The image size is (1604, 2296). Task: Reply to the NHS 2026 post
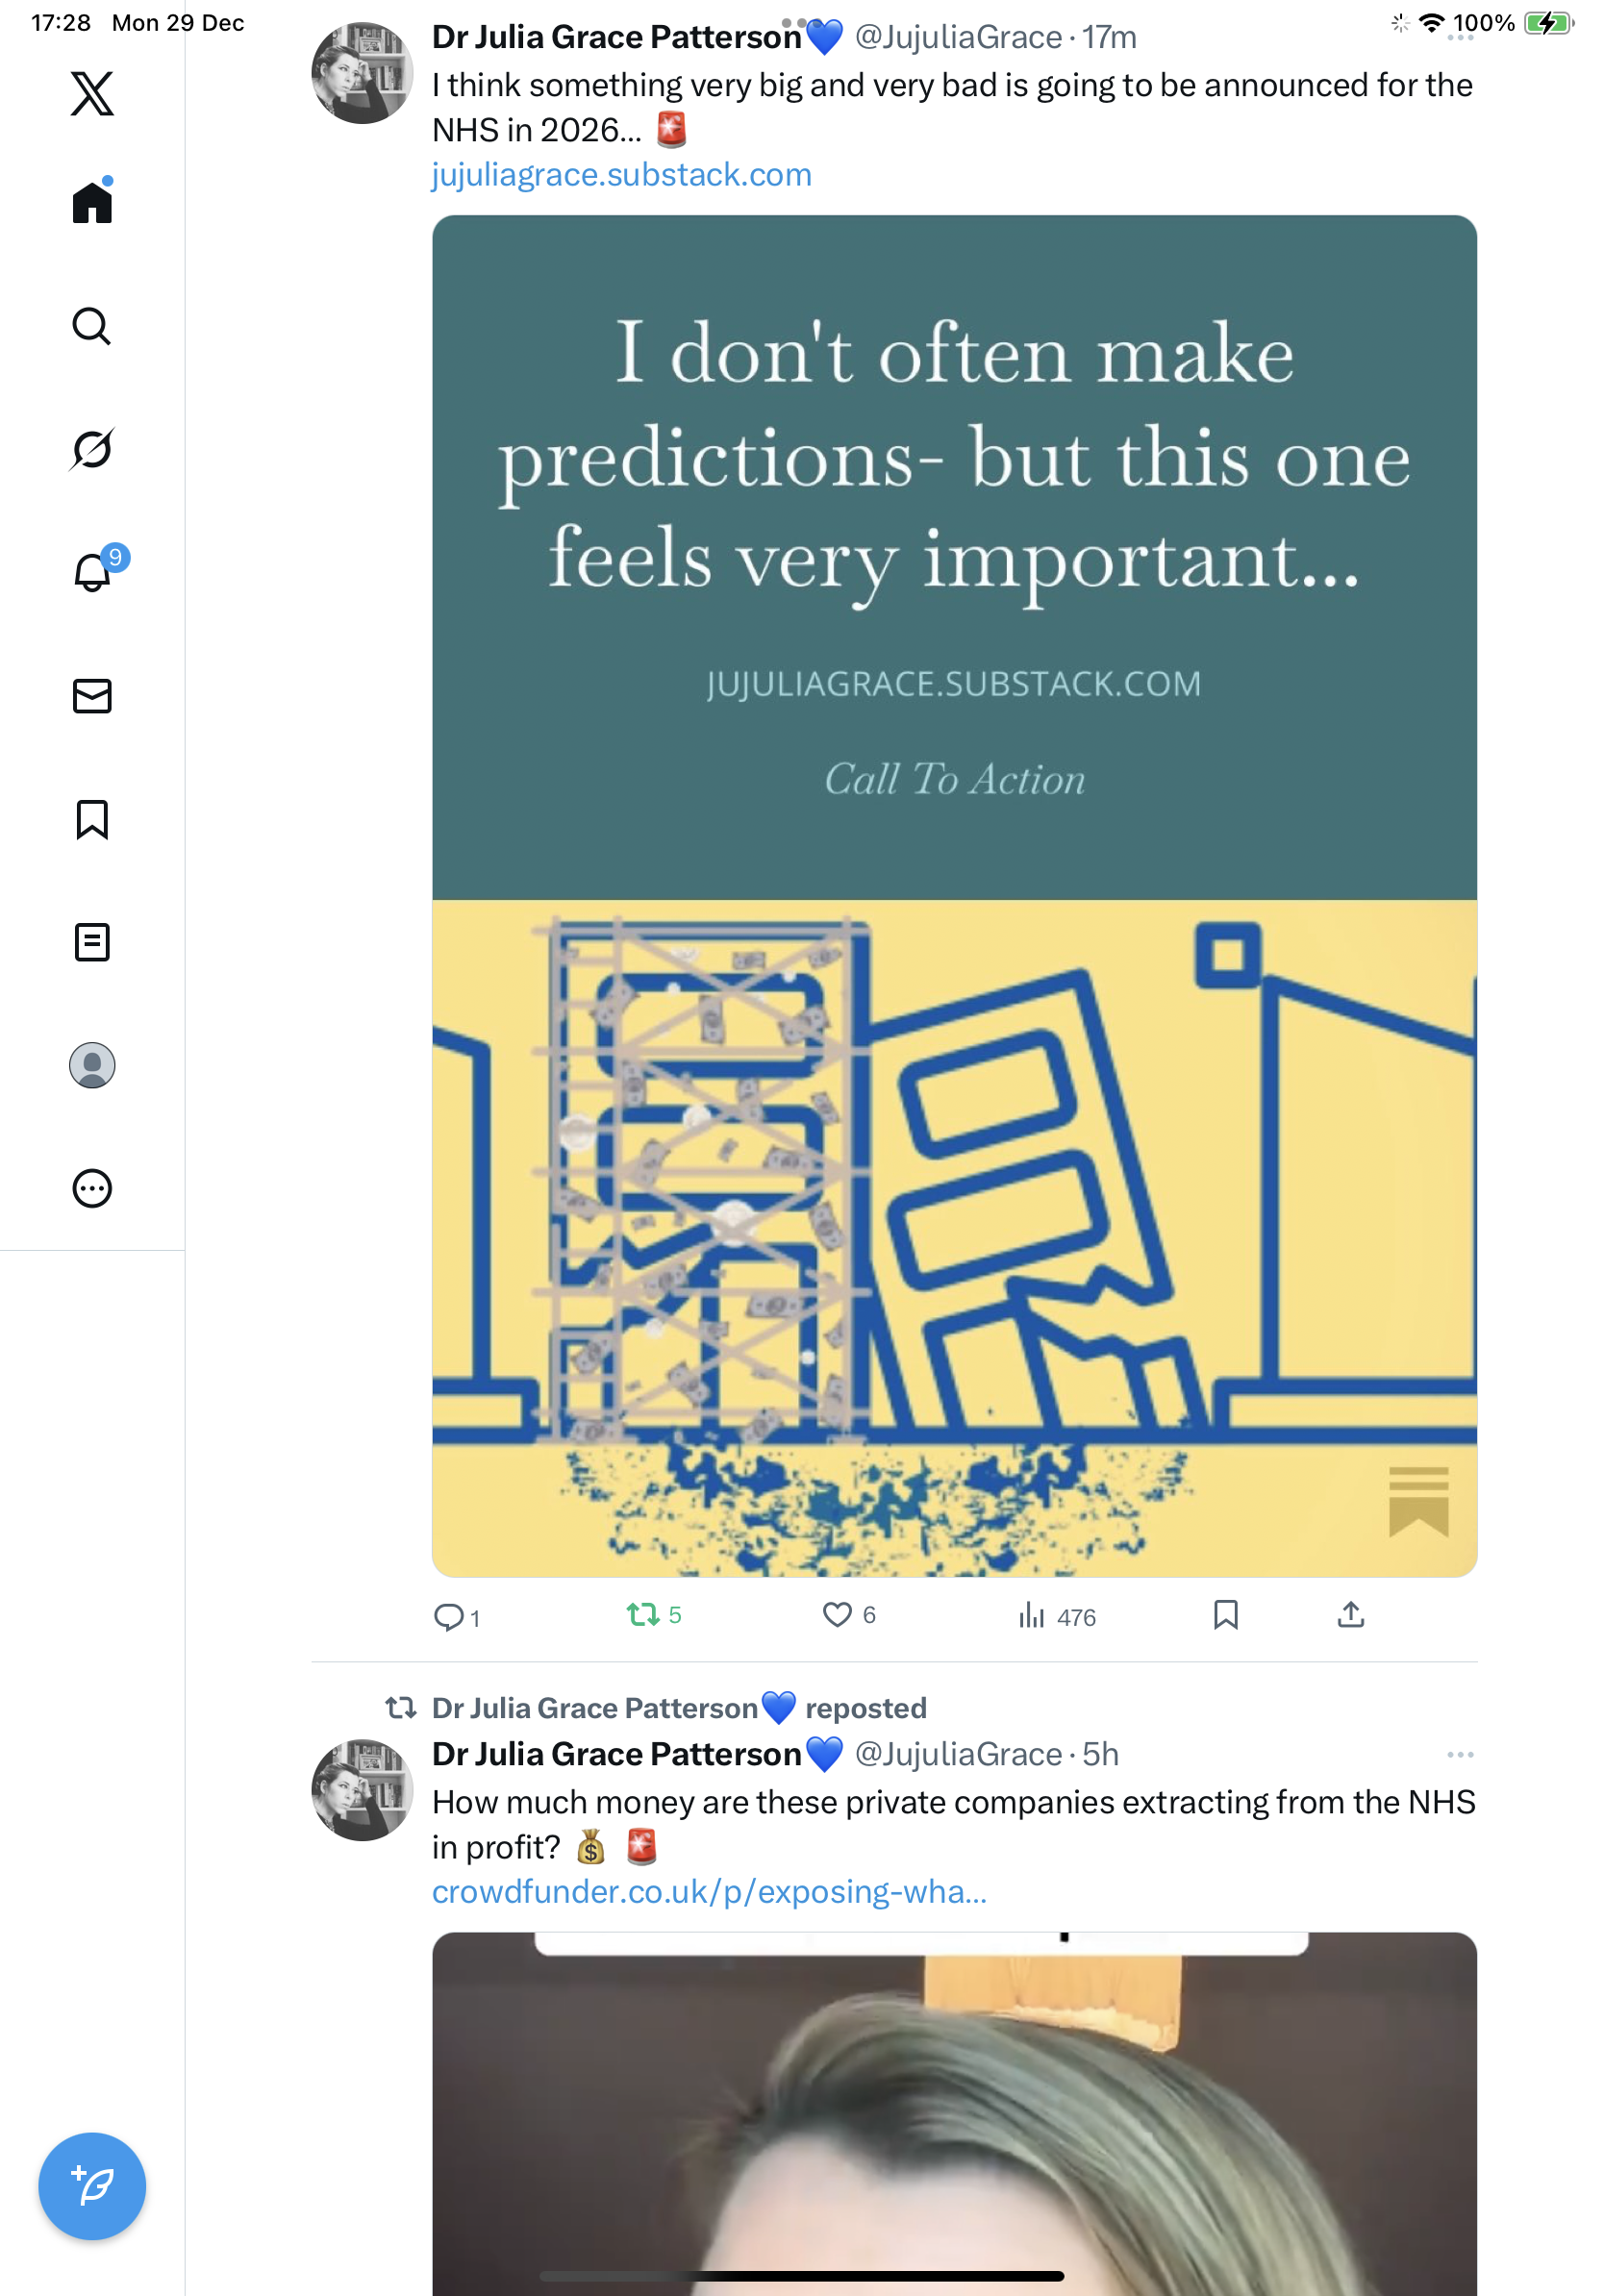[448, 1616]
